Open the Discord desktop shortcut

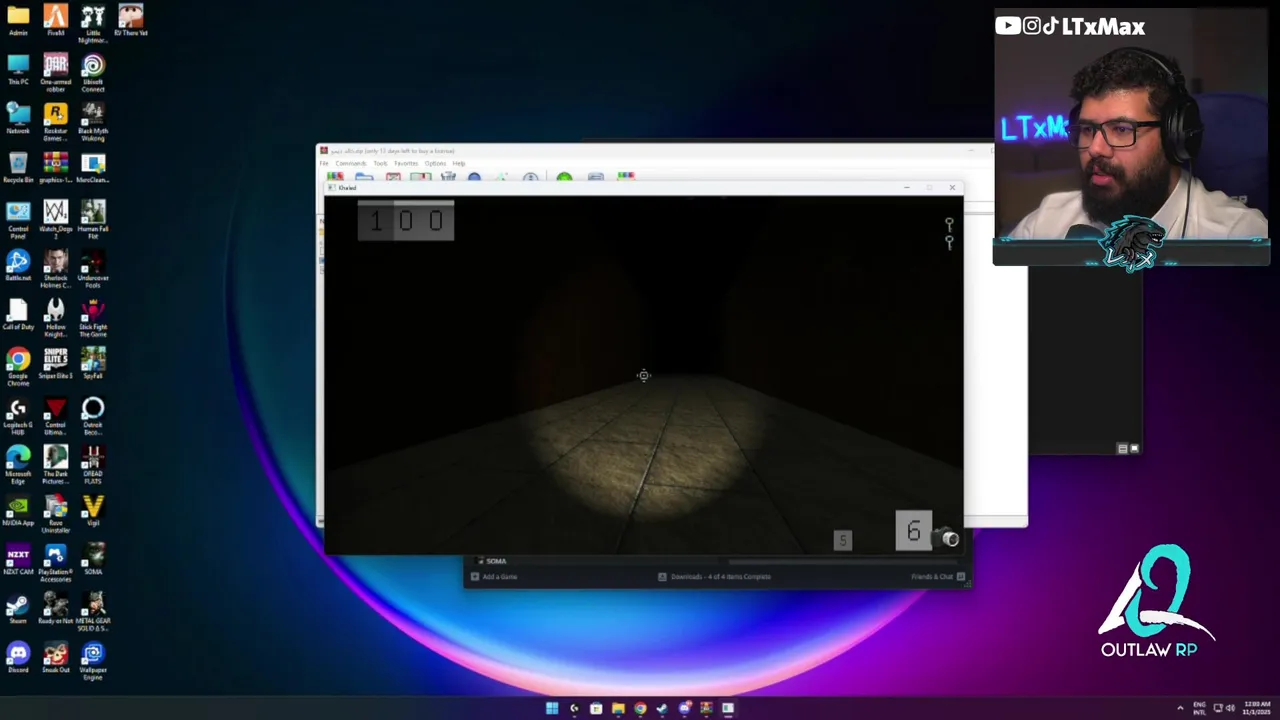(18, 658)
